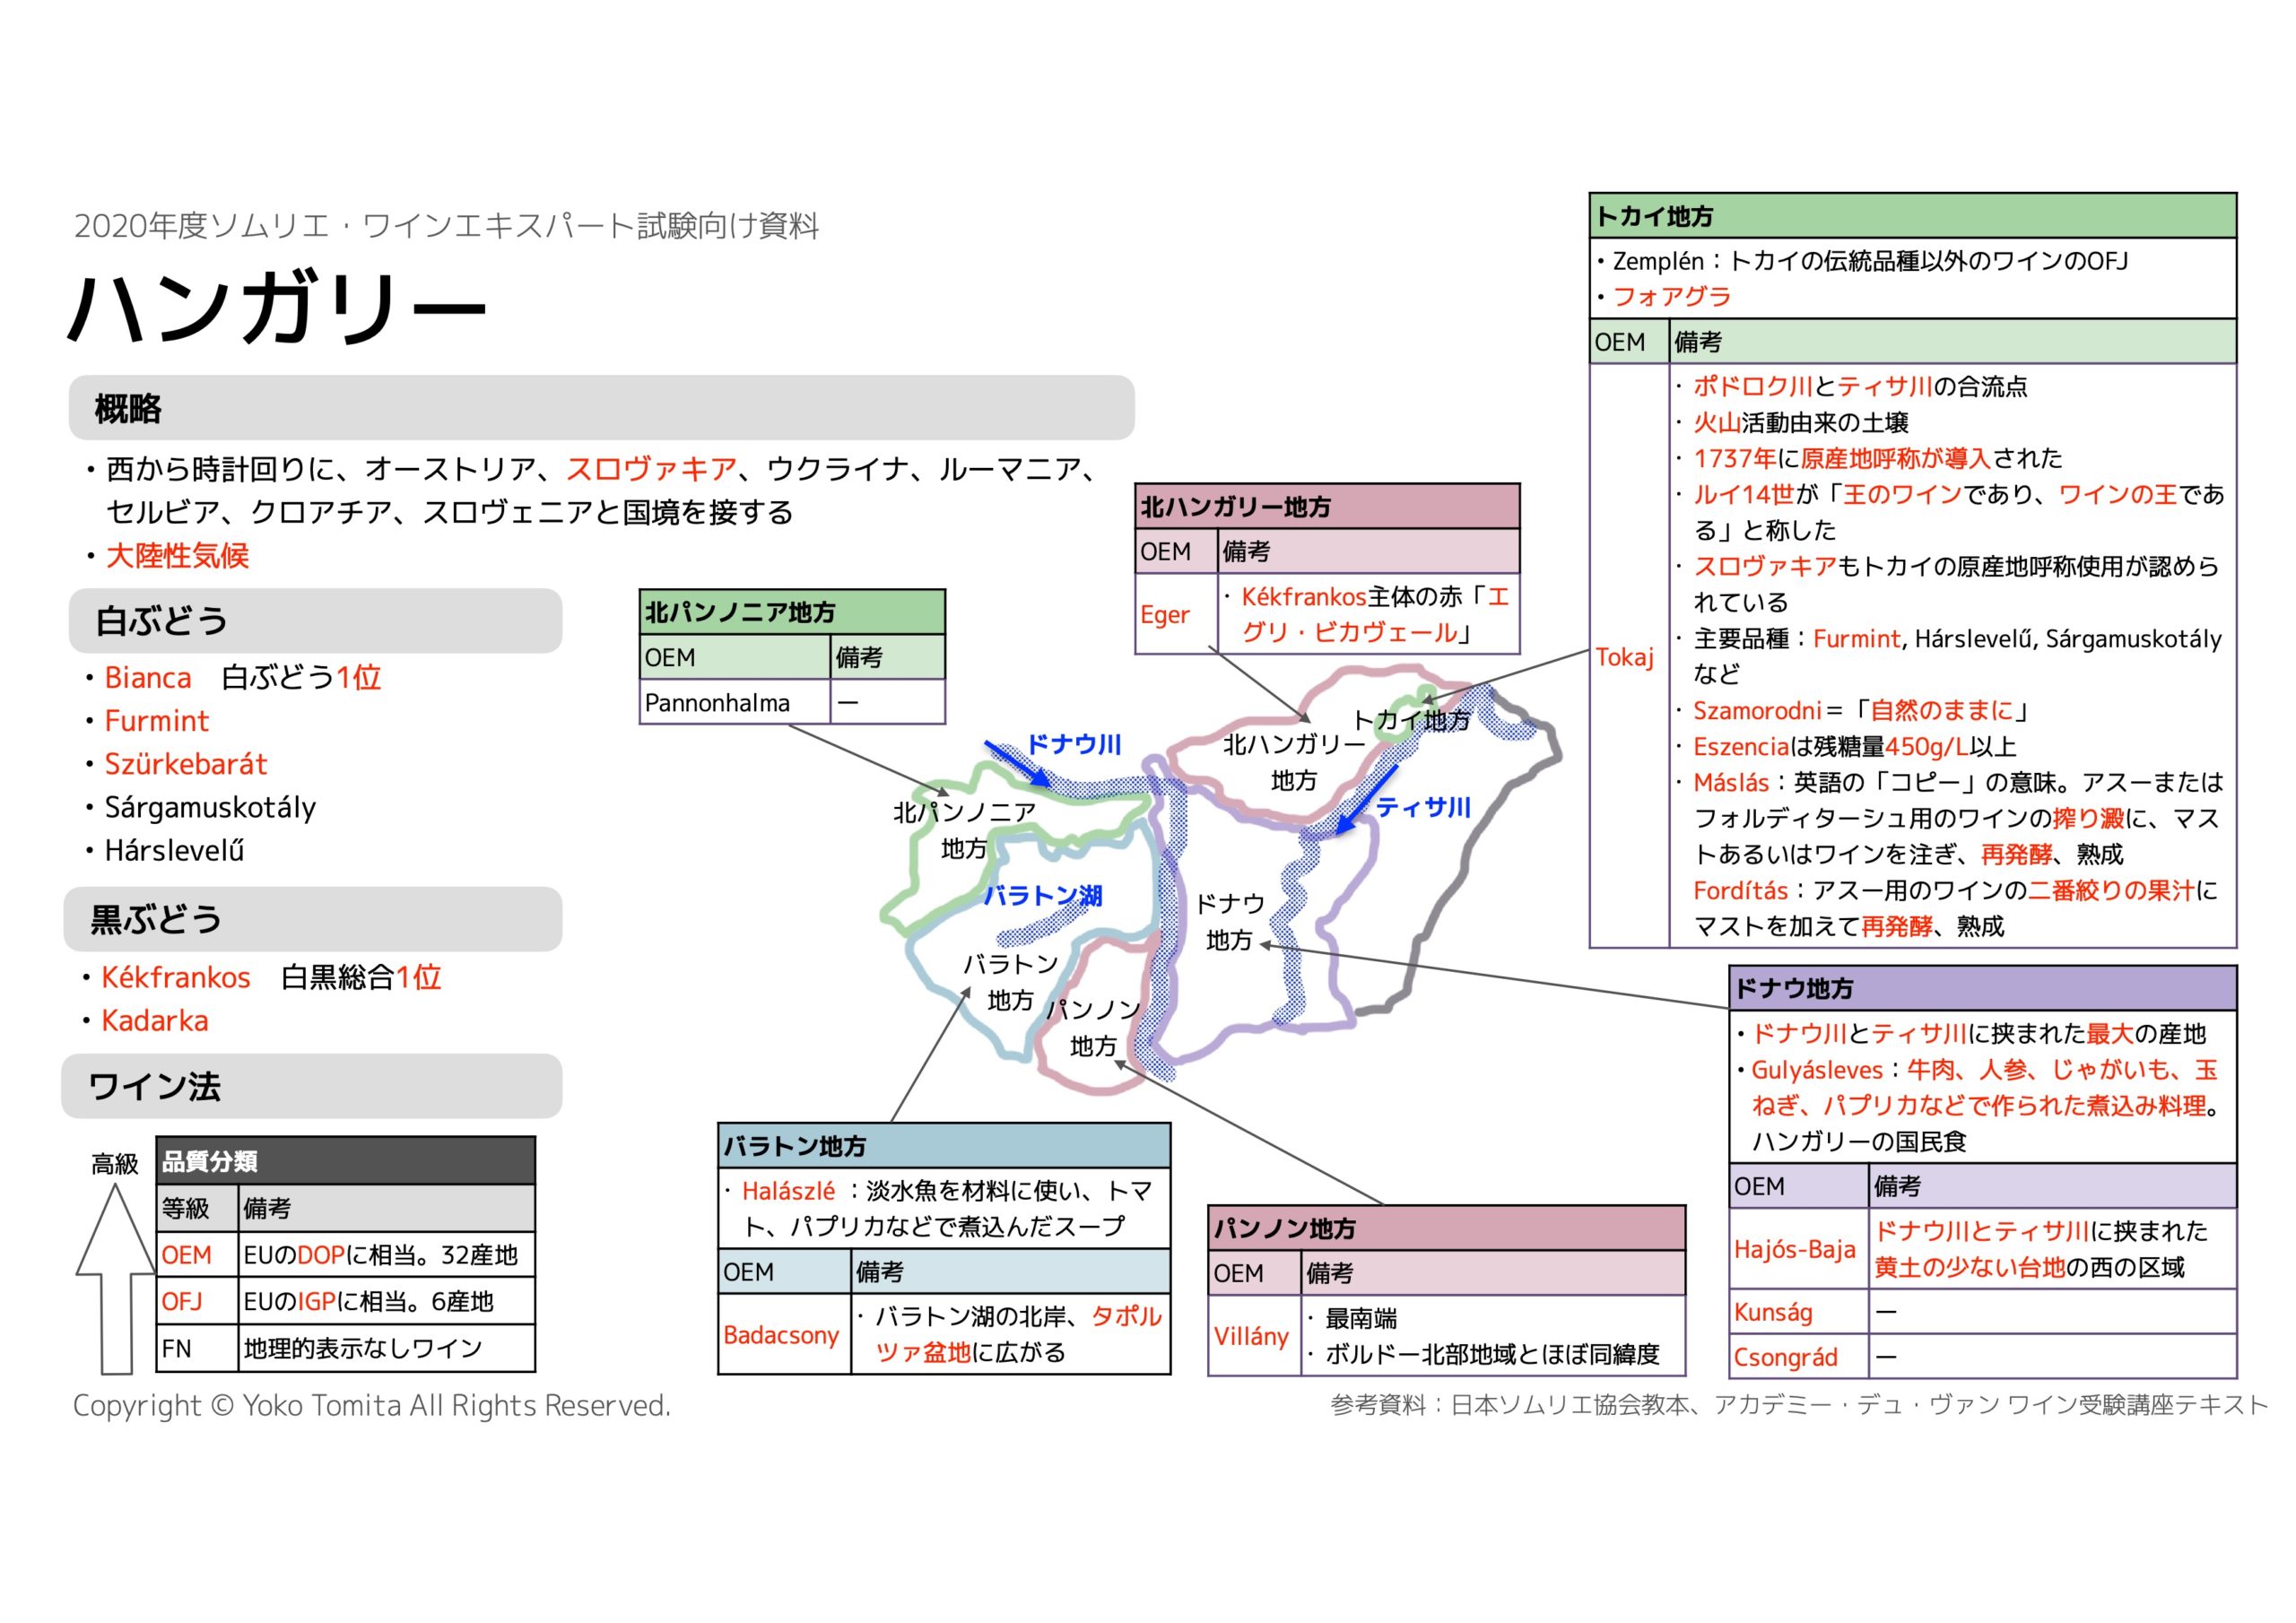Click the Hárslevelű entry in white grapes list

pyautogui.click(x=174, y=851)
